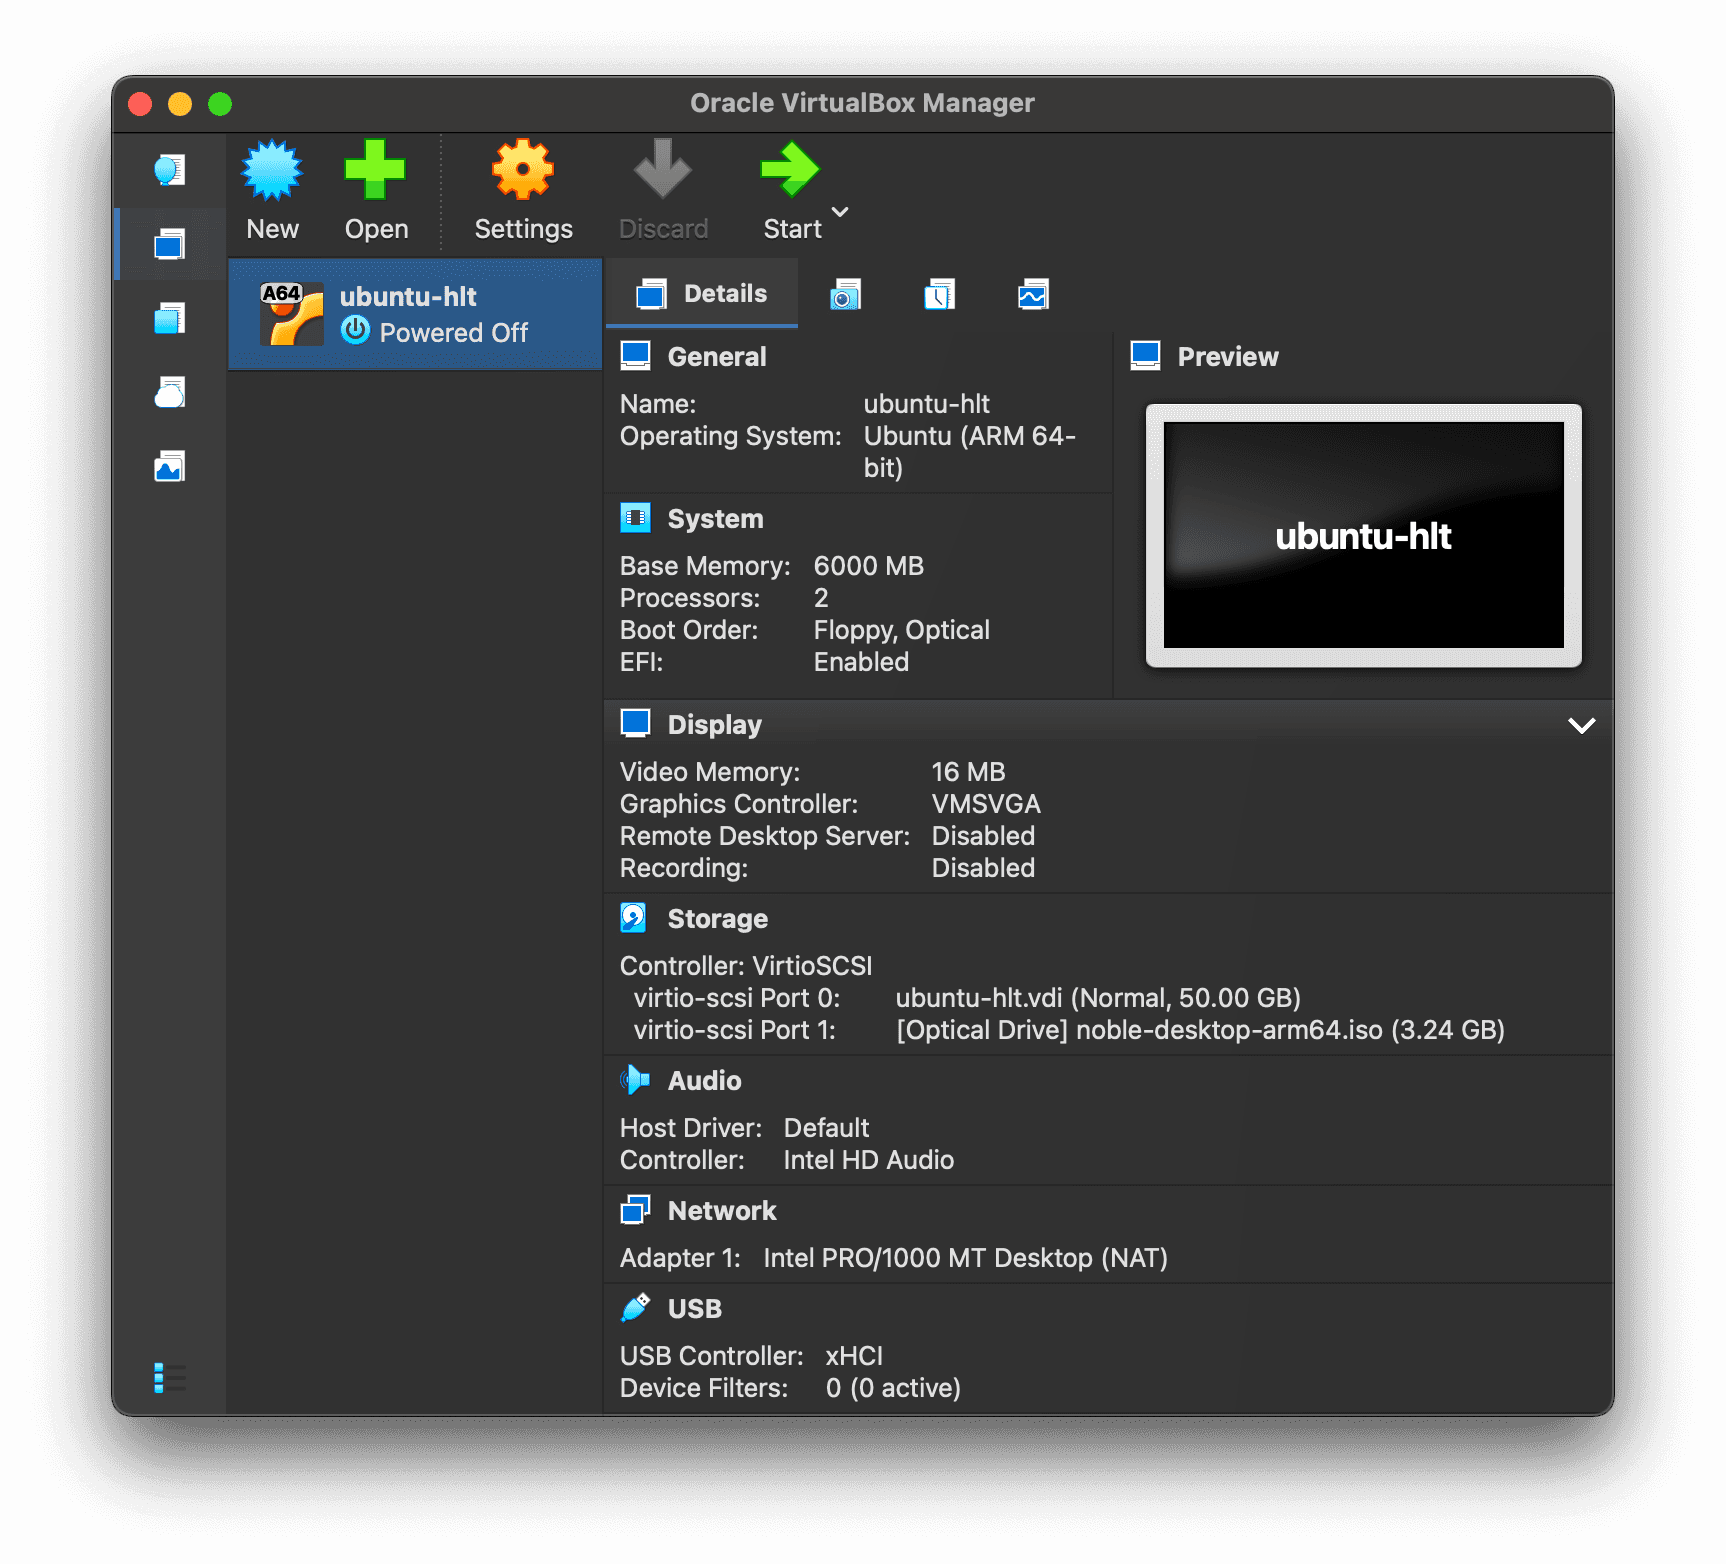1726x1564 pixels.
Task: Click the System chip icon
Action: tap(636, 518)
